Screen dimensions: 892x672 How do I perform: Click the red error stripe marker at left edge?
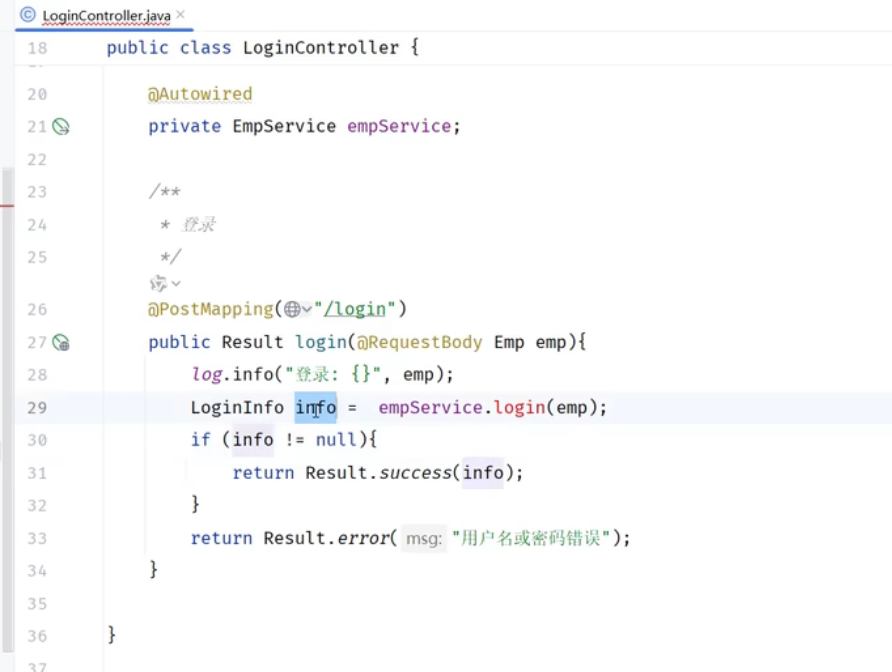coord(7,205)
